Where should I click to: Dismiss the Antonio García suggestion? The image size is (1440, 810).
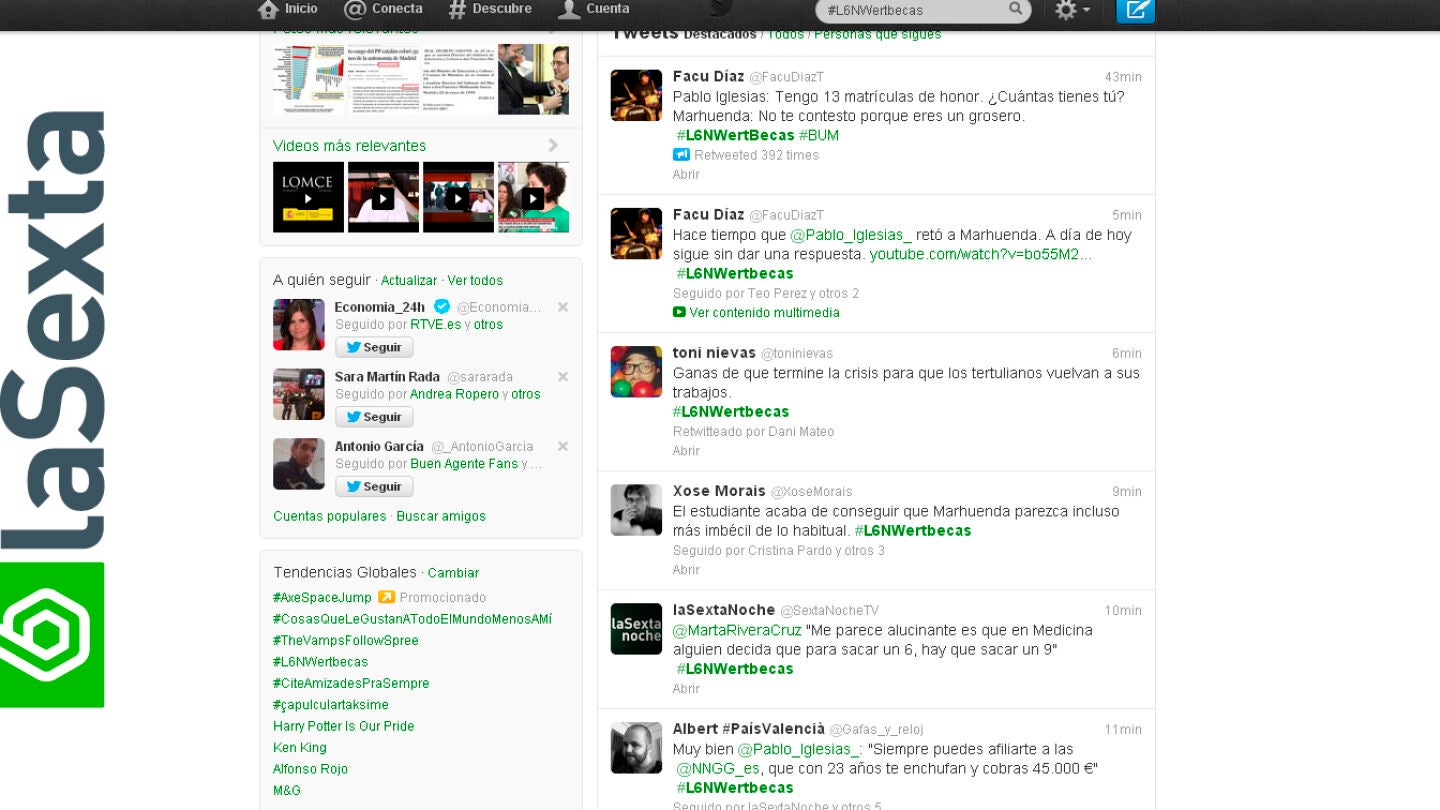click(x=563, y=446)
